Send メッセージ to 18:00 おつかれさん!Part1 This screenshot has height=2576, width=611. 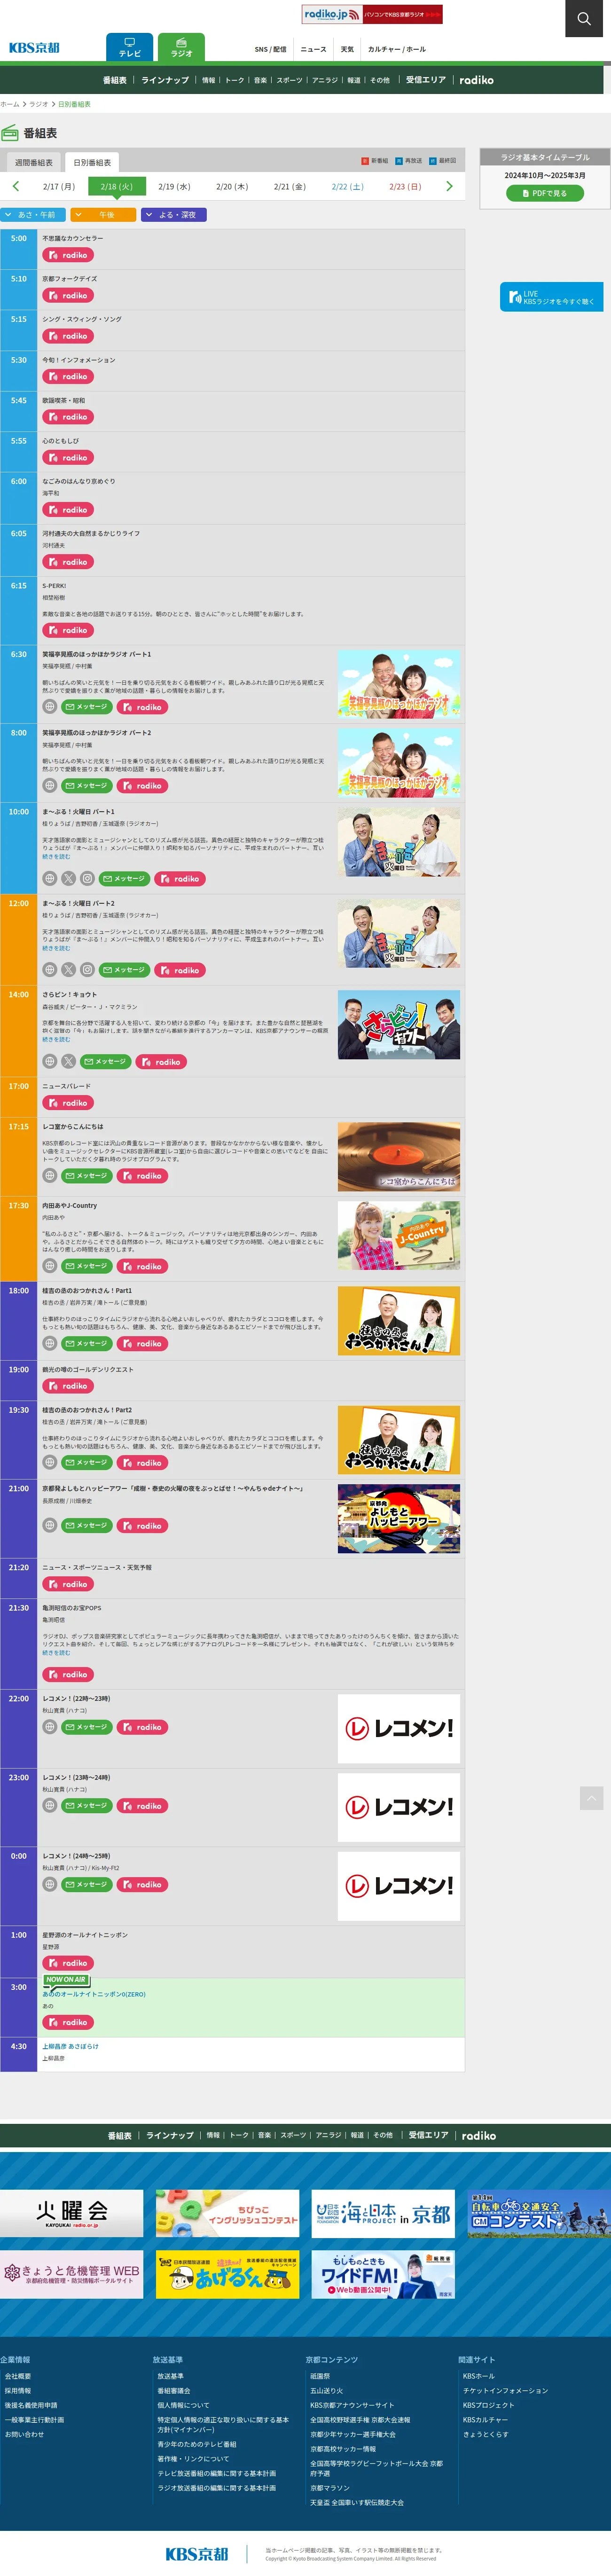tap(86, 1343)
